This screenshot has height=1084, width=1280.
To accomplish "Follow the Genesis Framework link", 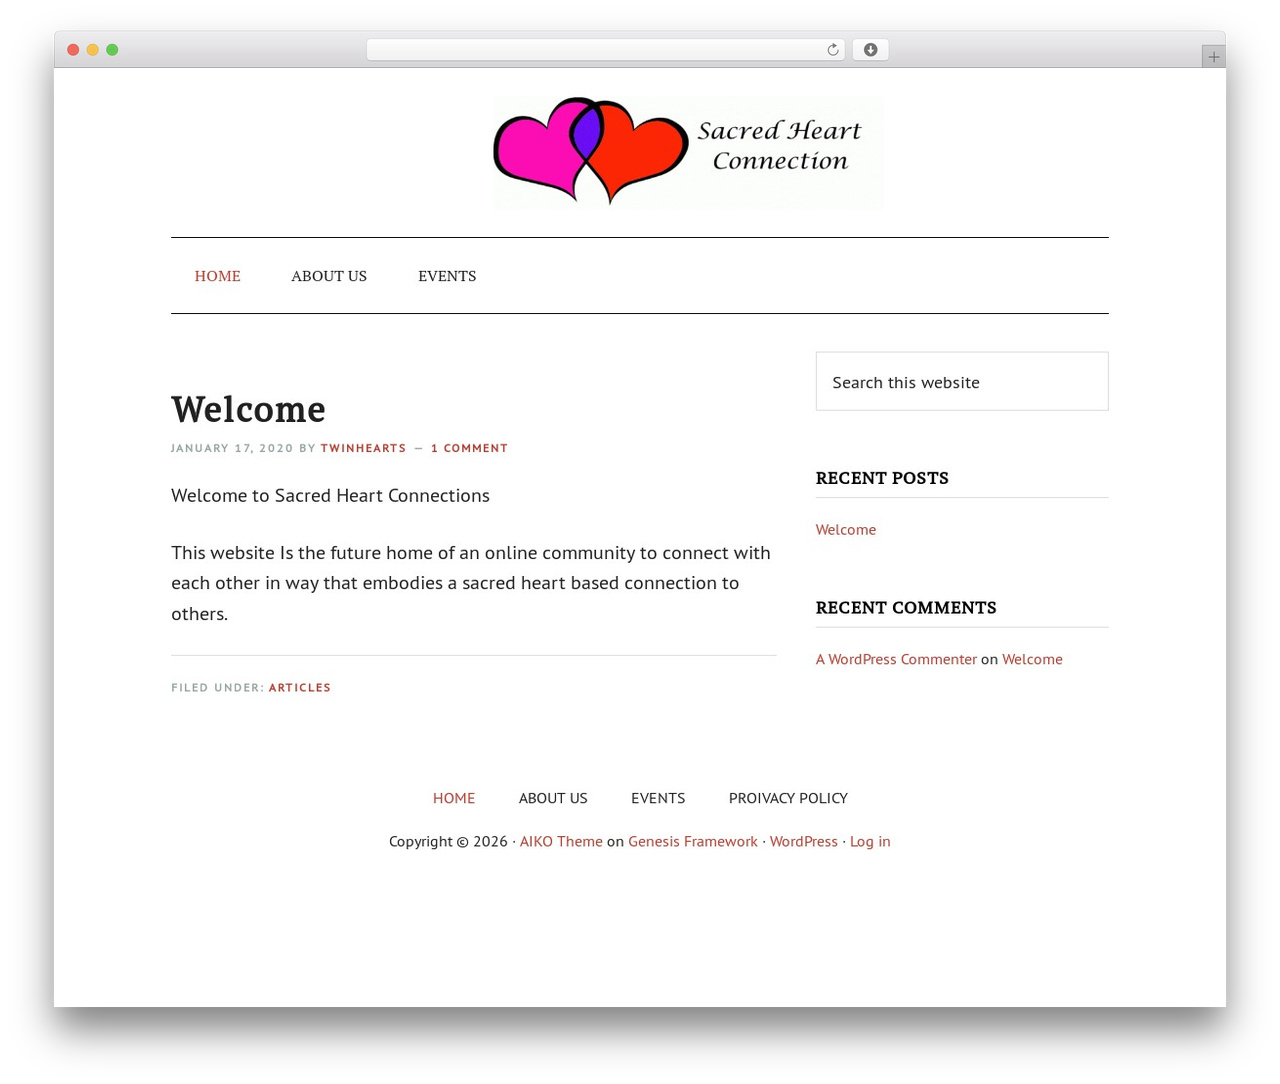I will (693, 841).
